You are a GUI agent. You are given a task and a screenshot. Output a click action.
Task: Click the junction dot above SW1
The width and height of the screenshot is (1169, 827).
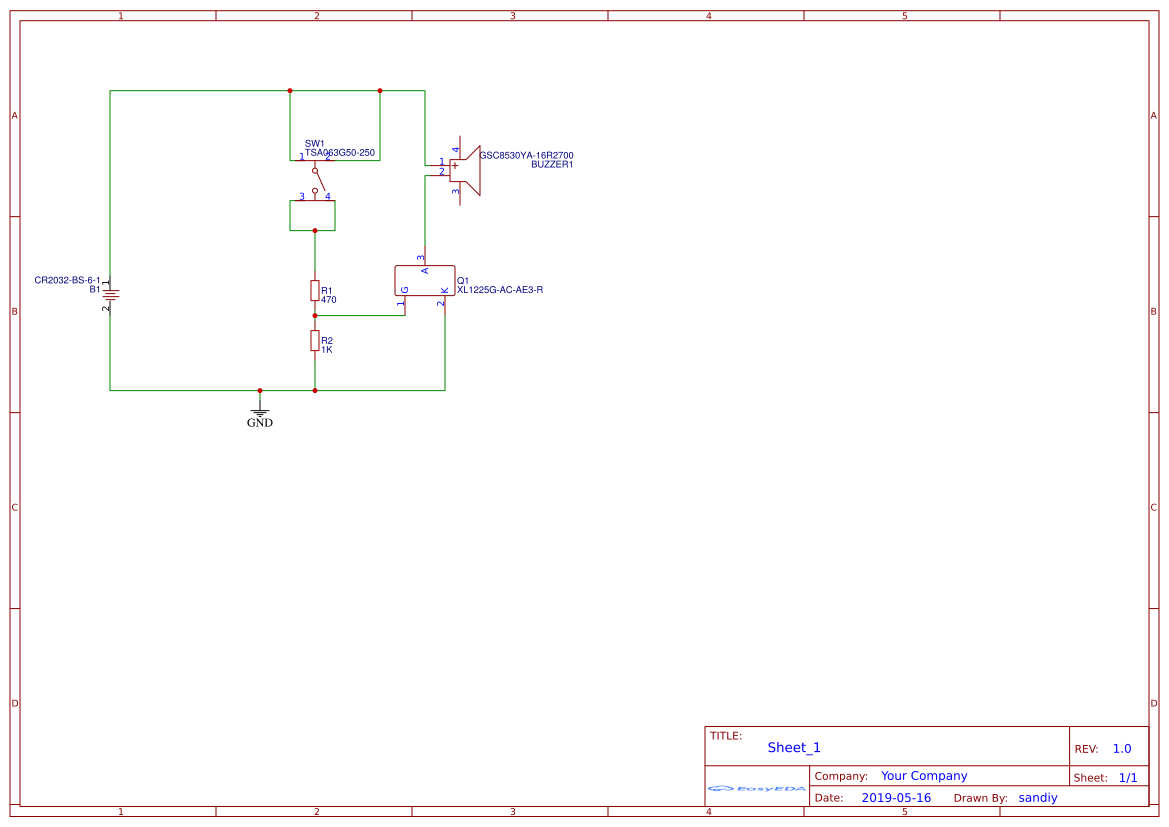click(x=290, y=90)
